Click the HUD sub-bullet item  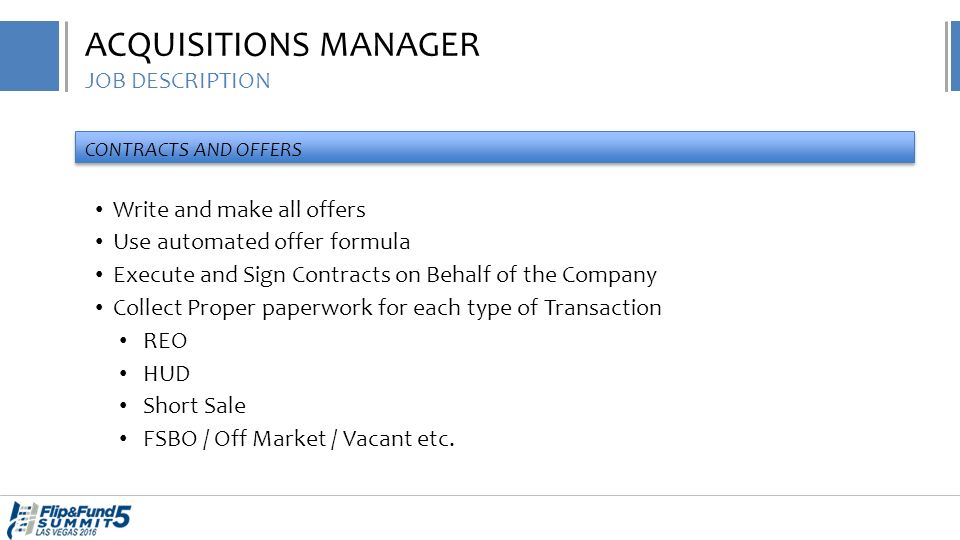[x=167, y=373]
